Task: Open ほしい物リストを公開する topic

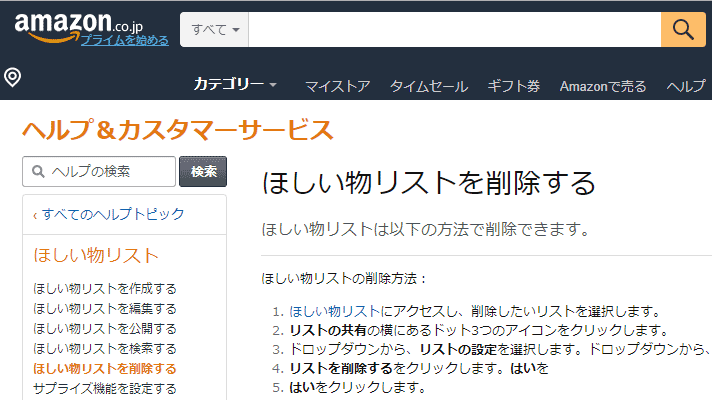Action: 104,328
